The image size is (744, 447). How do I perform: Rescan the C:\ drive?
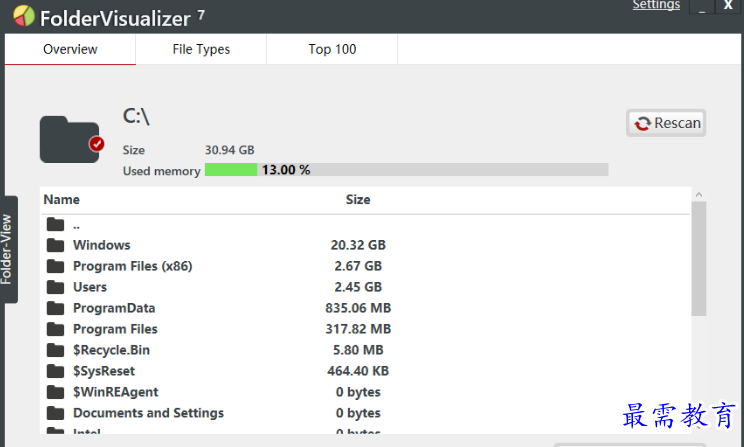[666, 123]
